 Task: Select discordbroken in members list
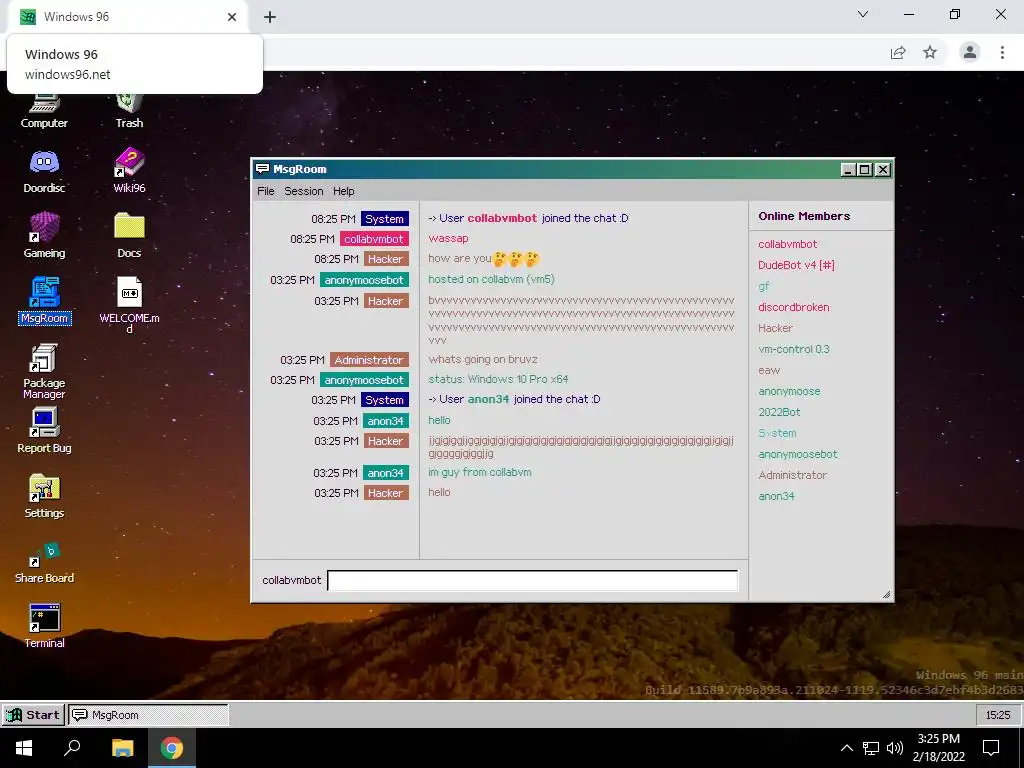[x=793, y=307]
